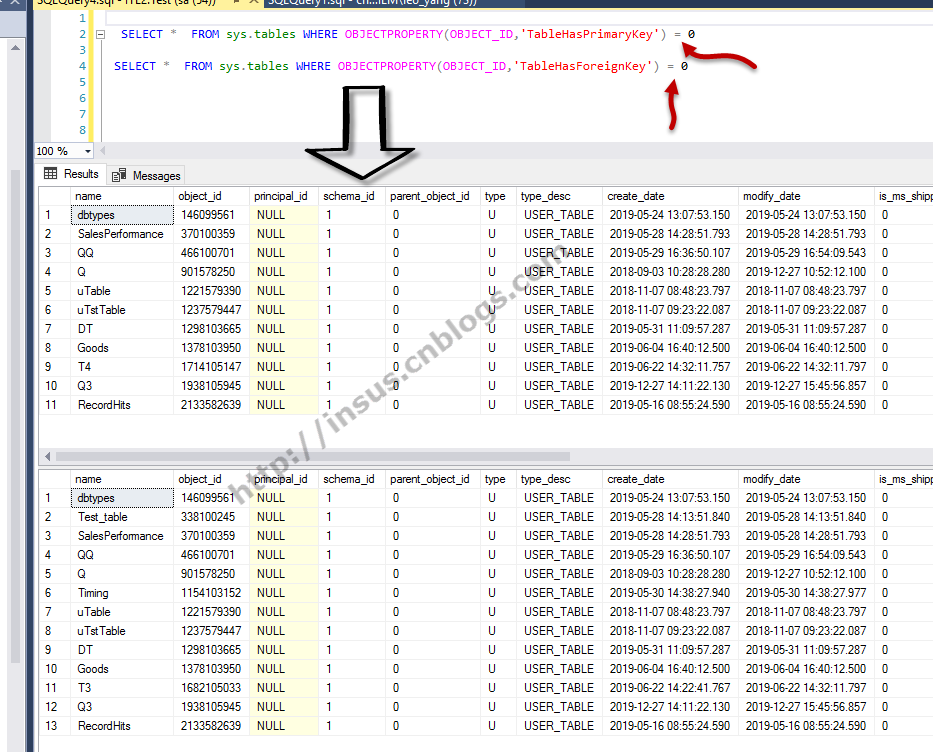
Task: Click the modify_date header in the second results grid
Action: [x=806, y=479]
